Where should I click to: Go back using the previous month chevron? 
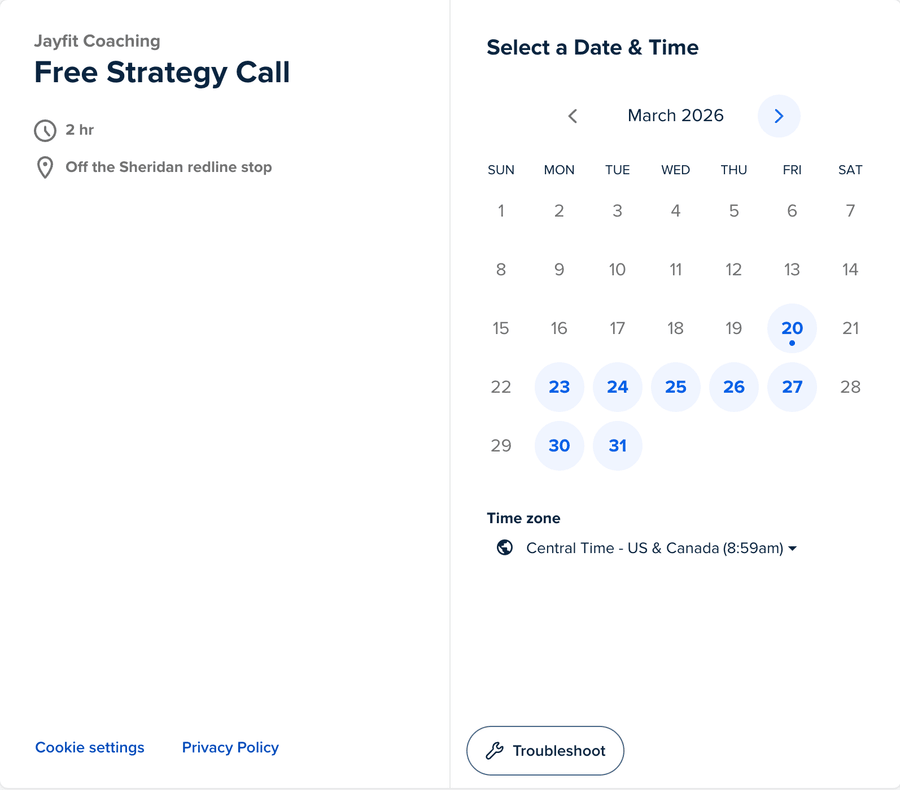click(x=572, y=116)
